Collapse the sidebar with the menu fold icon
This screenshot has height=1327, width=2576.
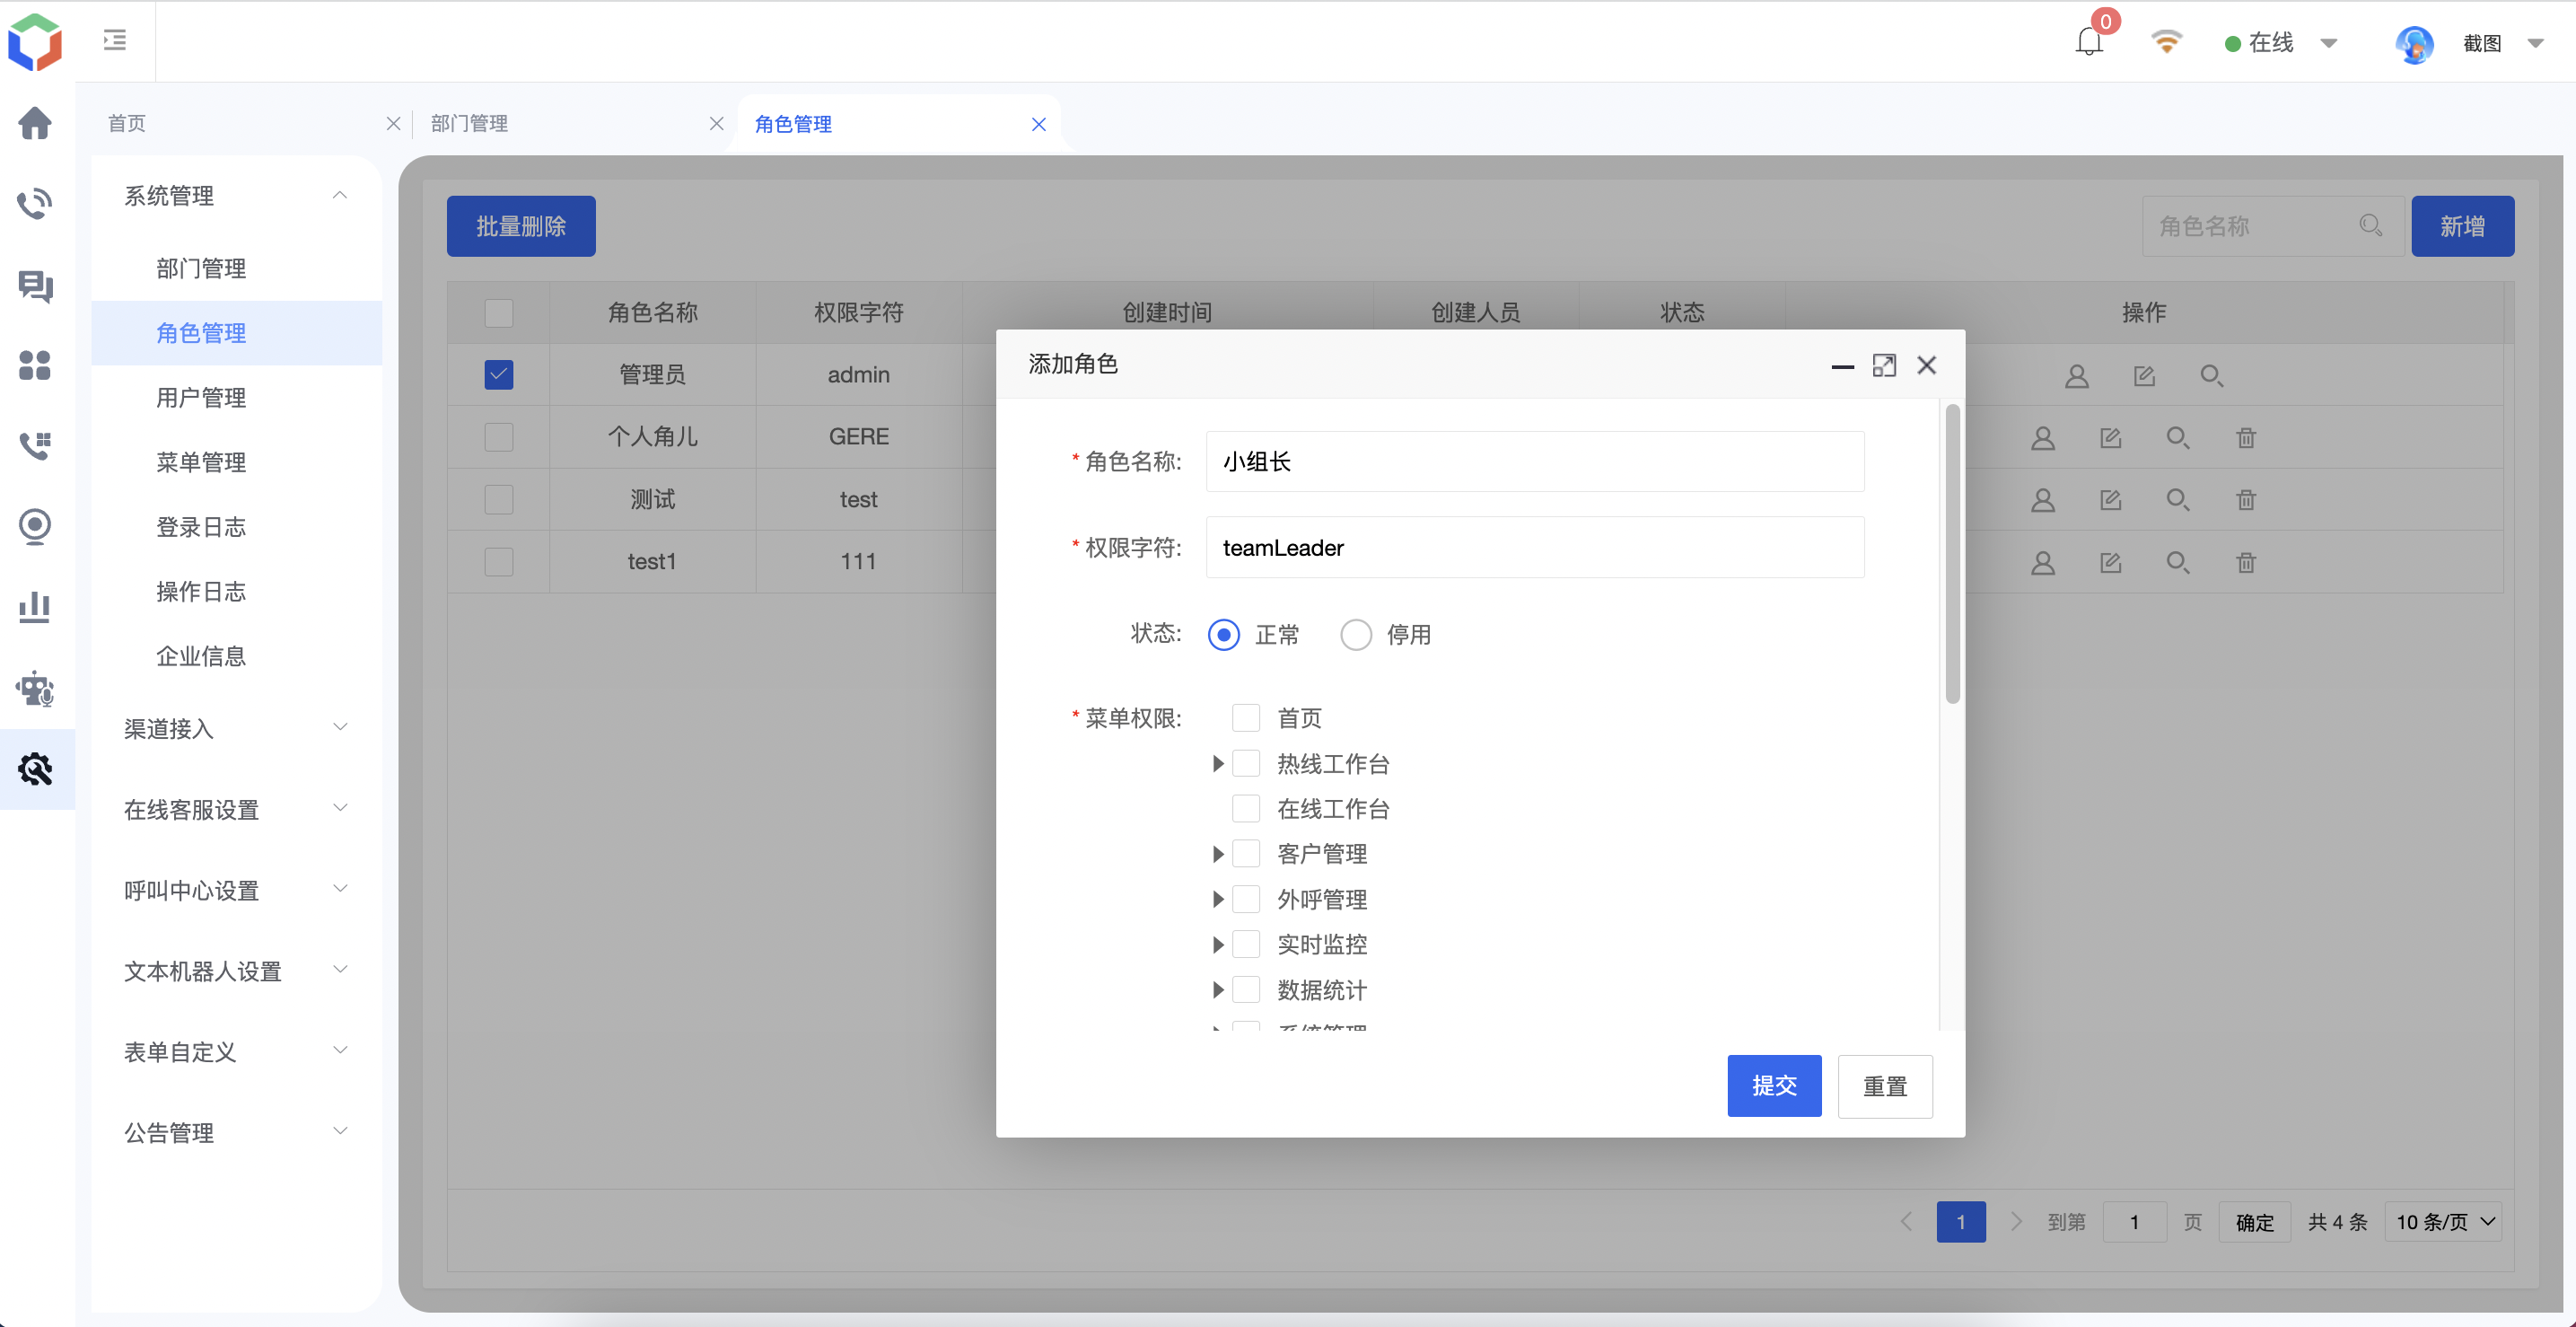(115, 40)
